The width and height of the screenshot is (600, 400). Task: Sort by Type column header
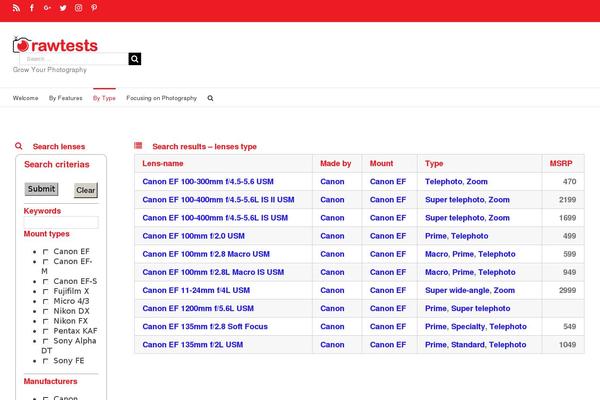click(434, 163)
